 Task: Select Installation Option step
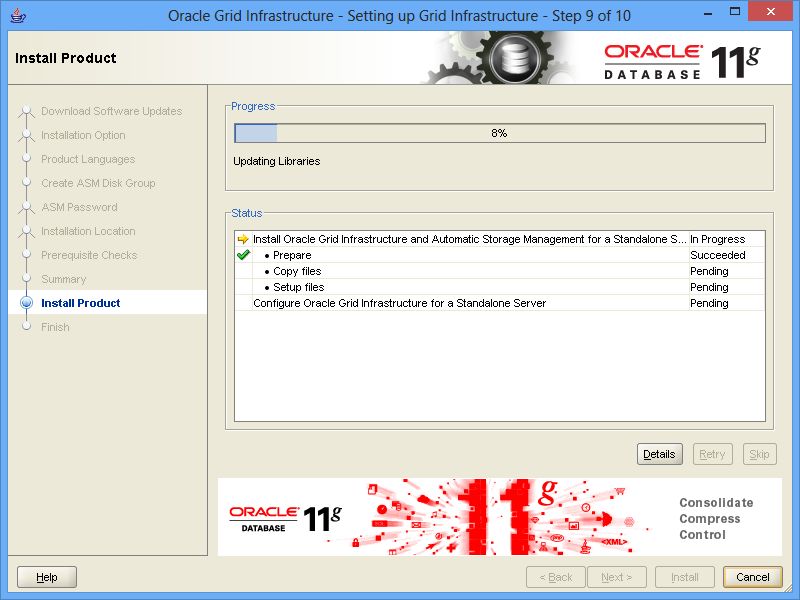click(83, 135)
